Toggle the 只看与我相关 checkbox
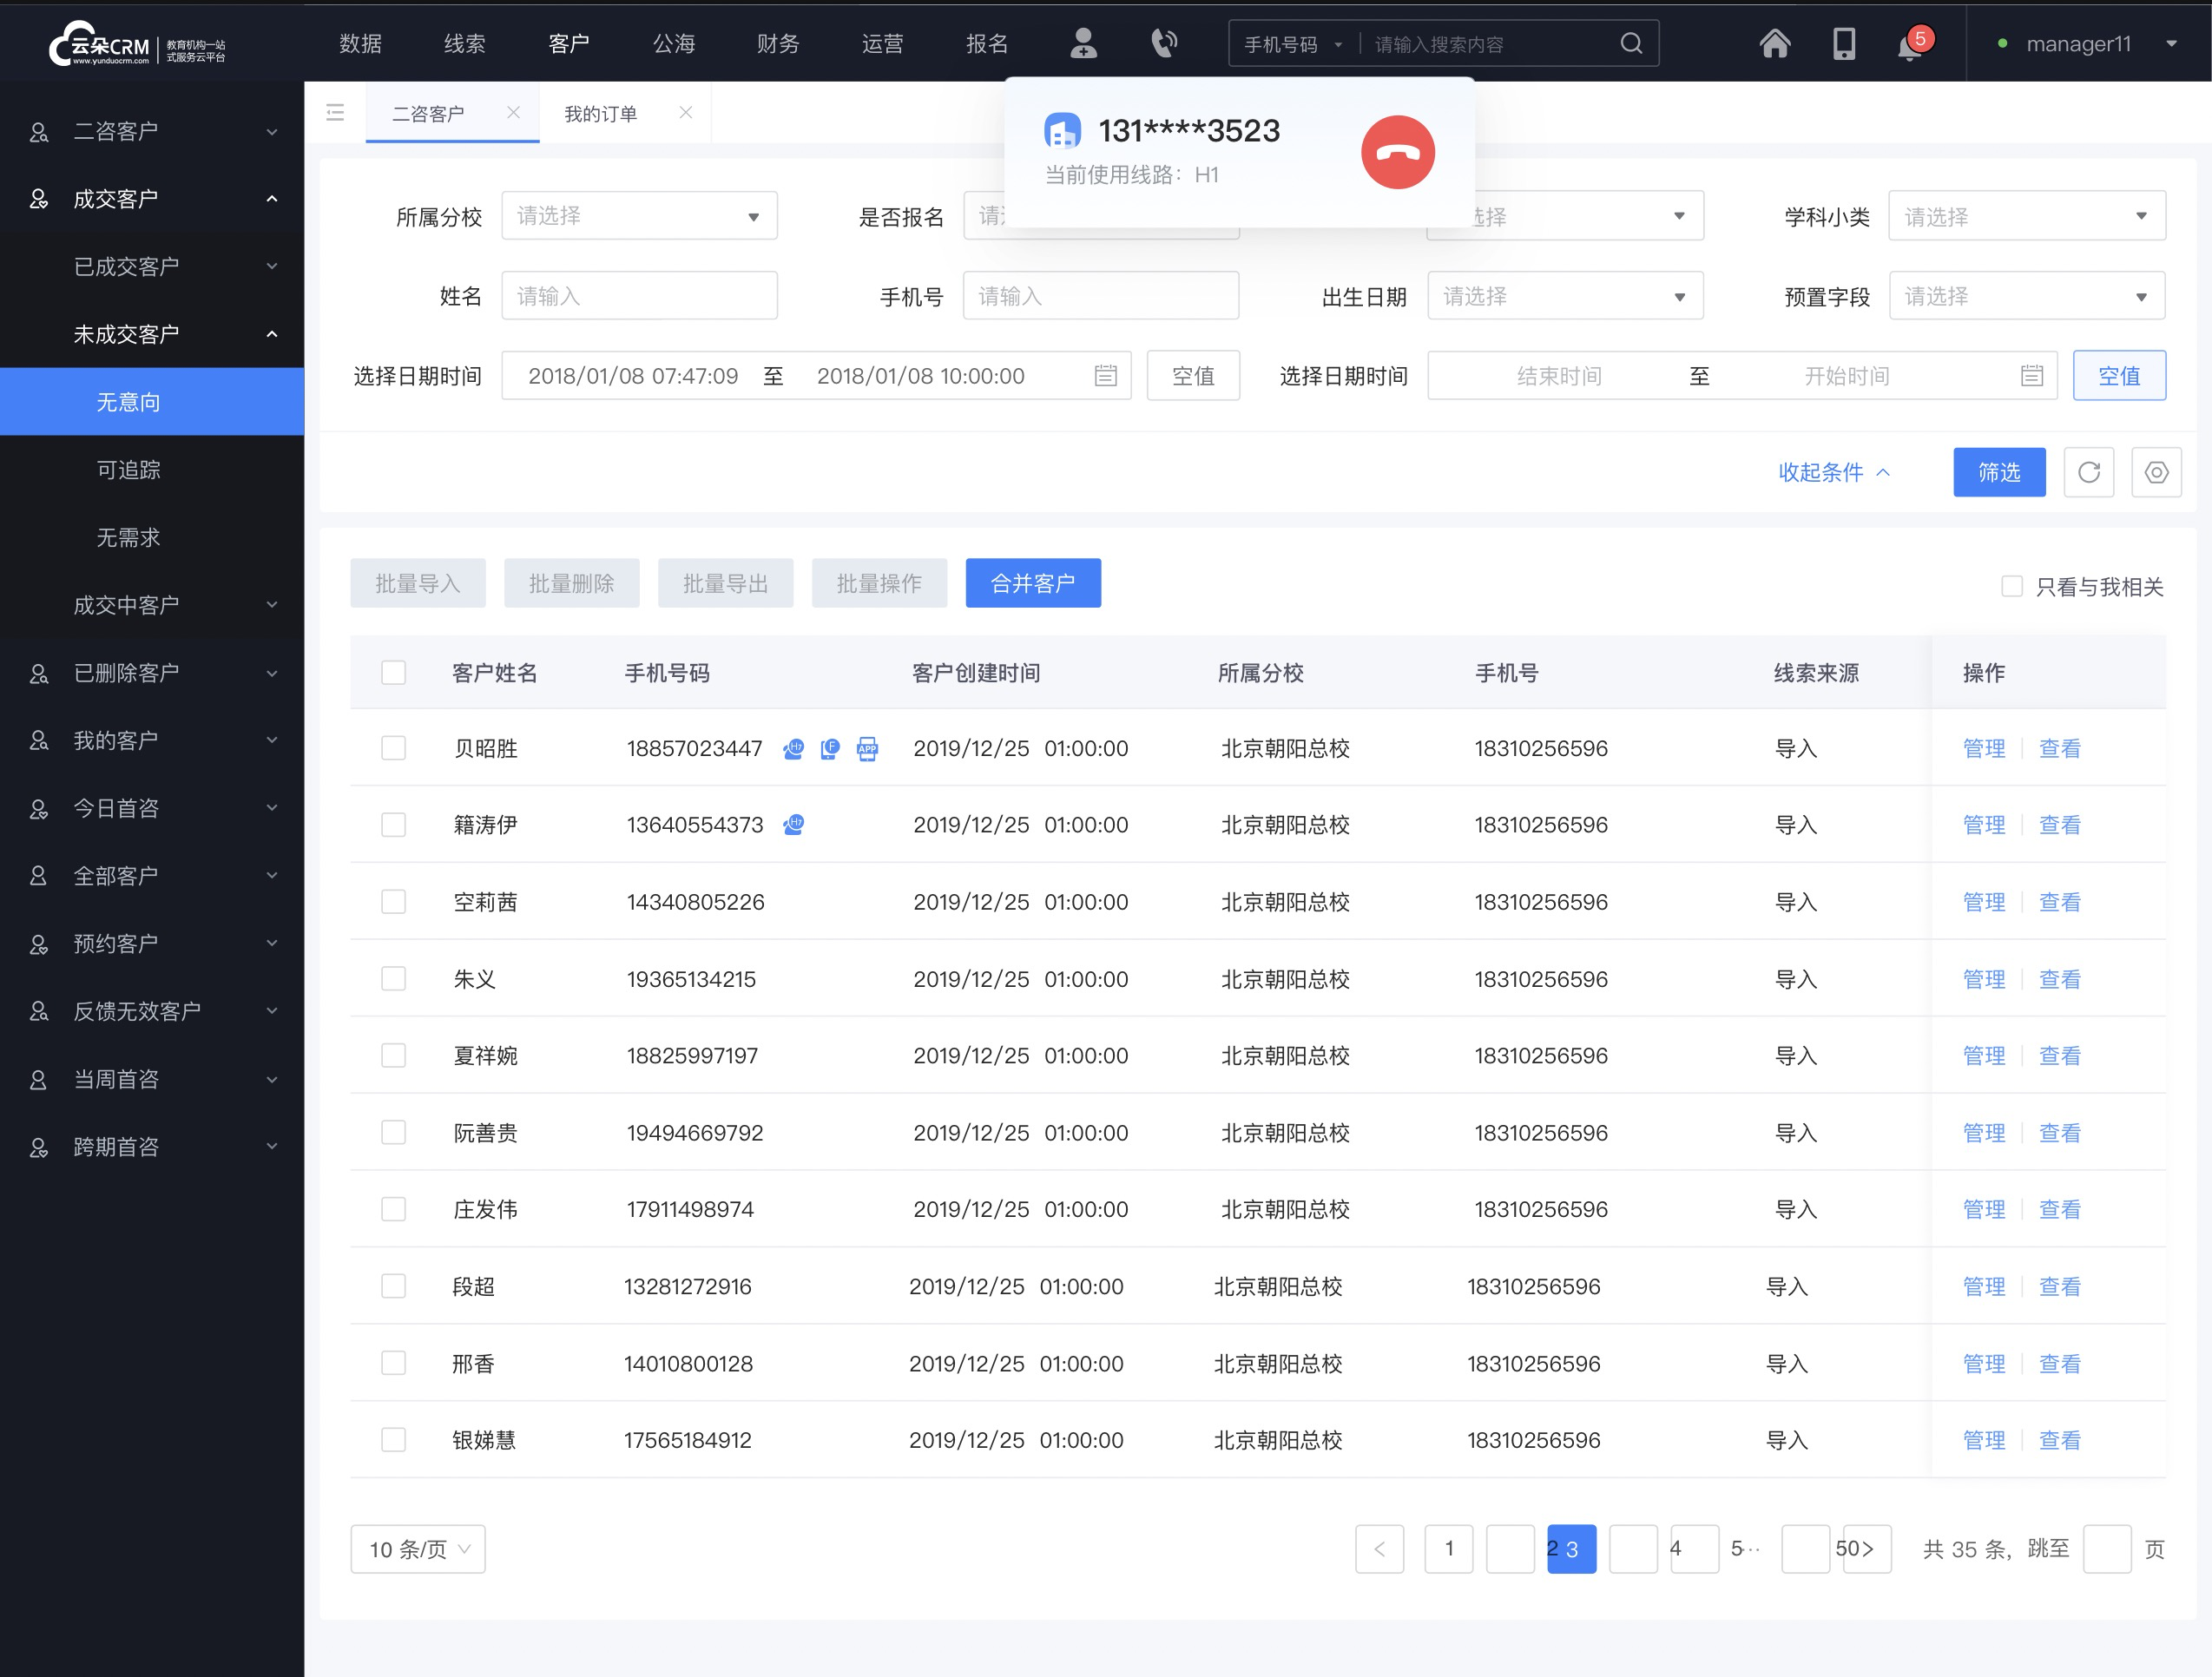2212x1677 pixels. click(2010, 587)
